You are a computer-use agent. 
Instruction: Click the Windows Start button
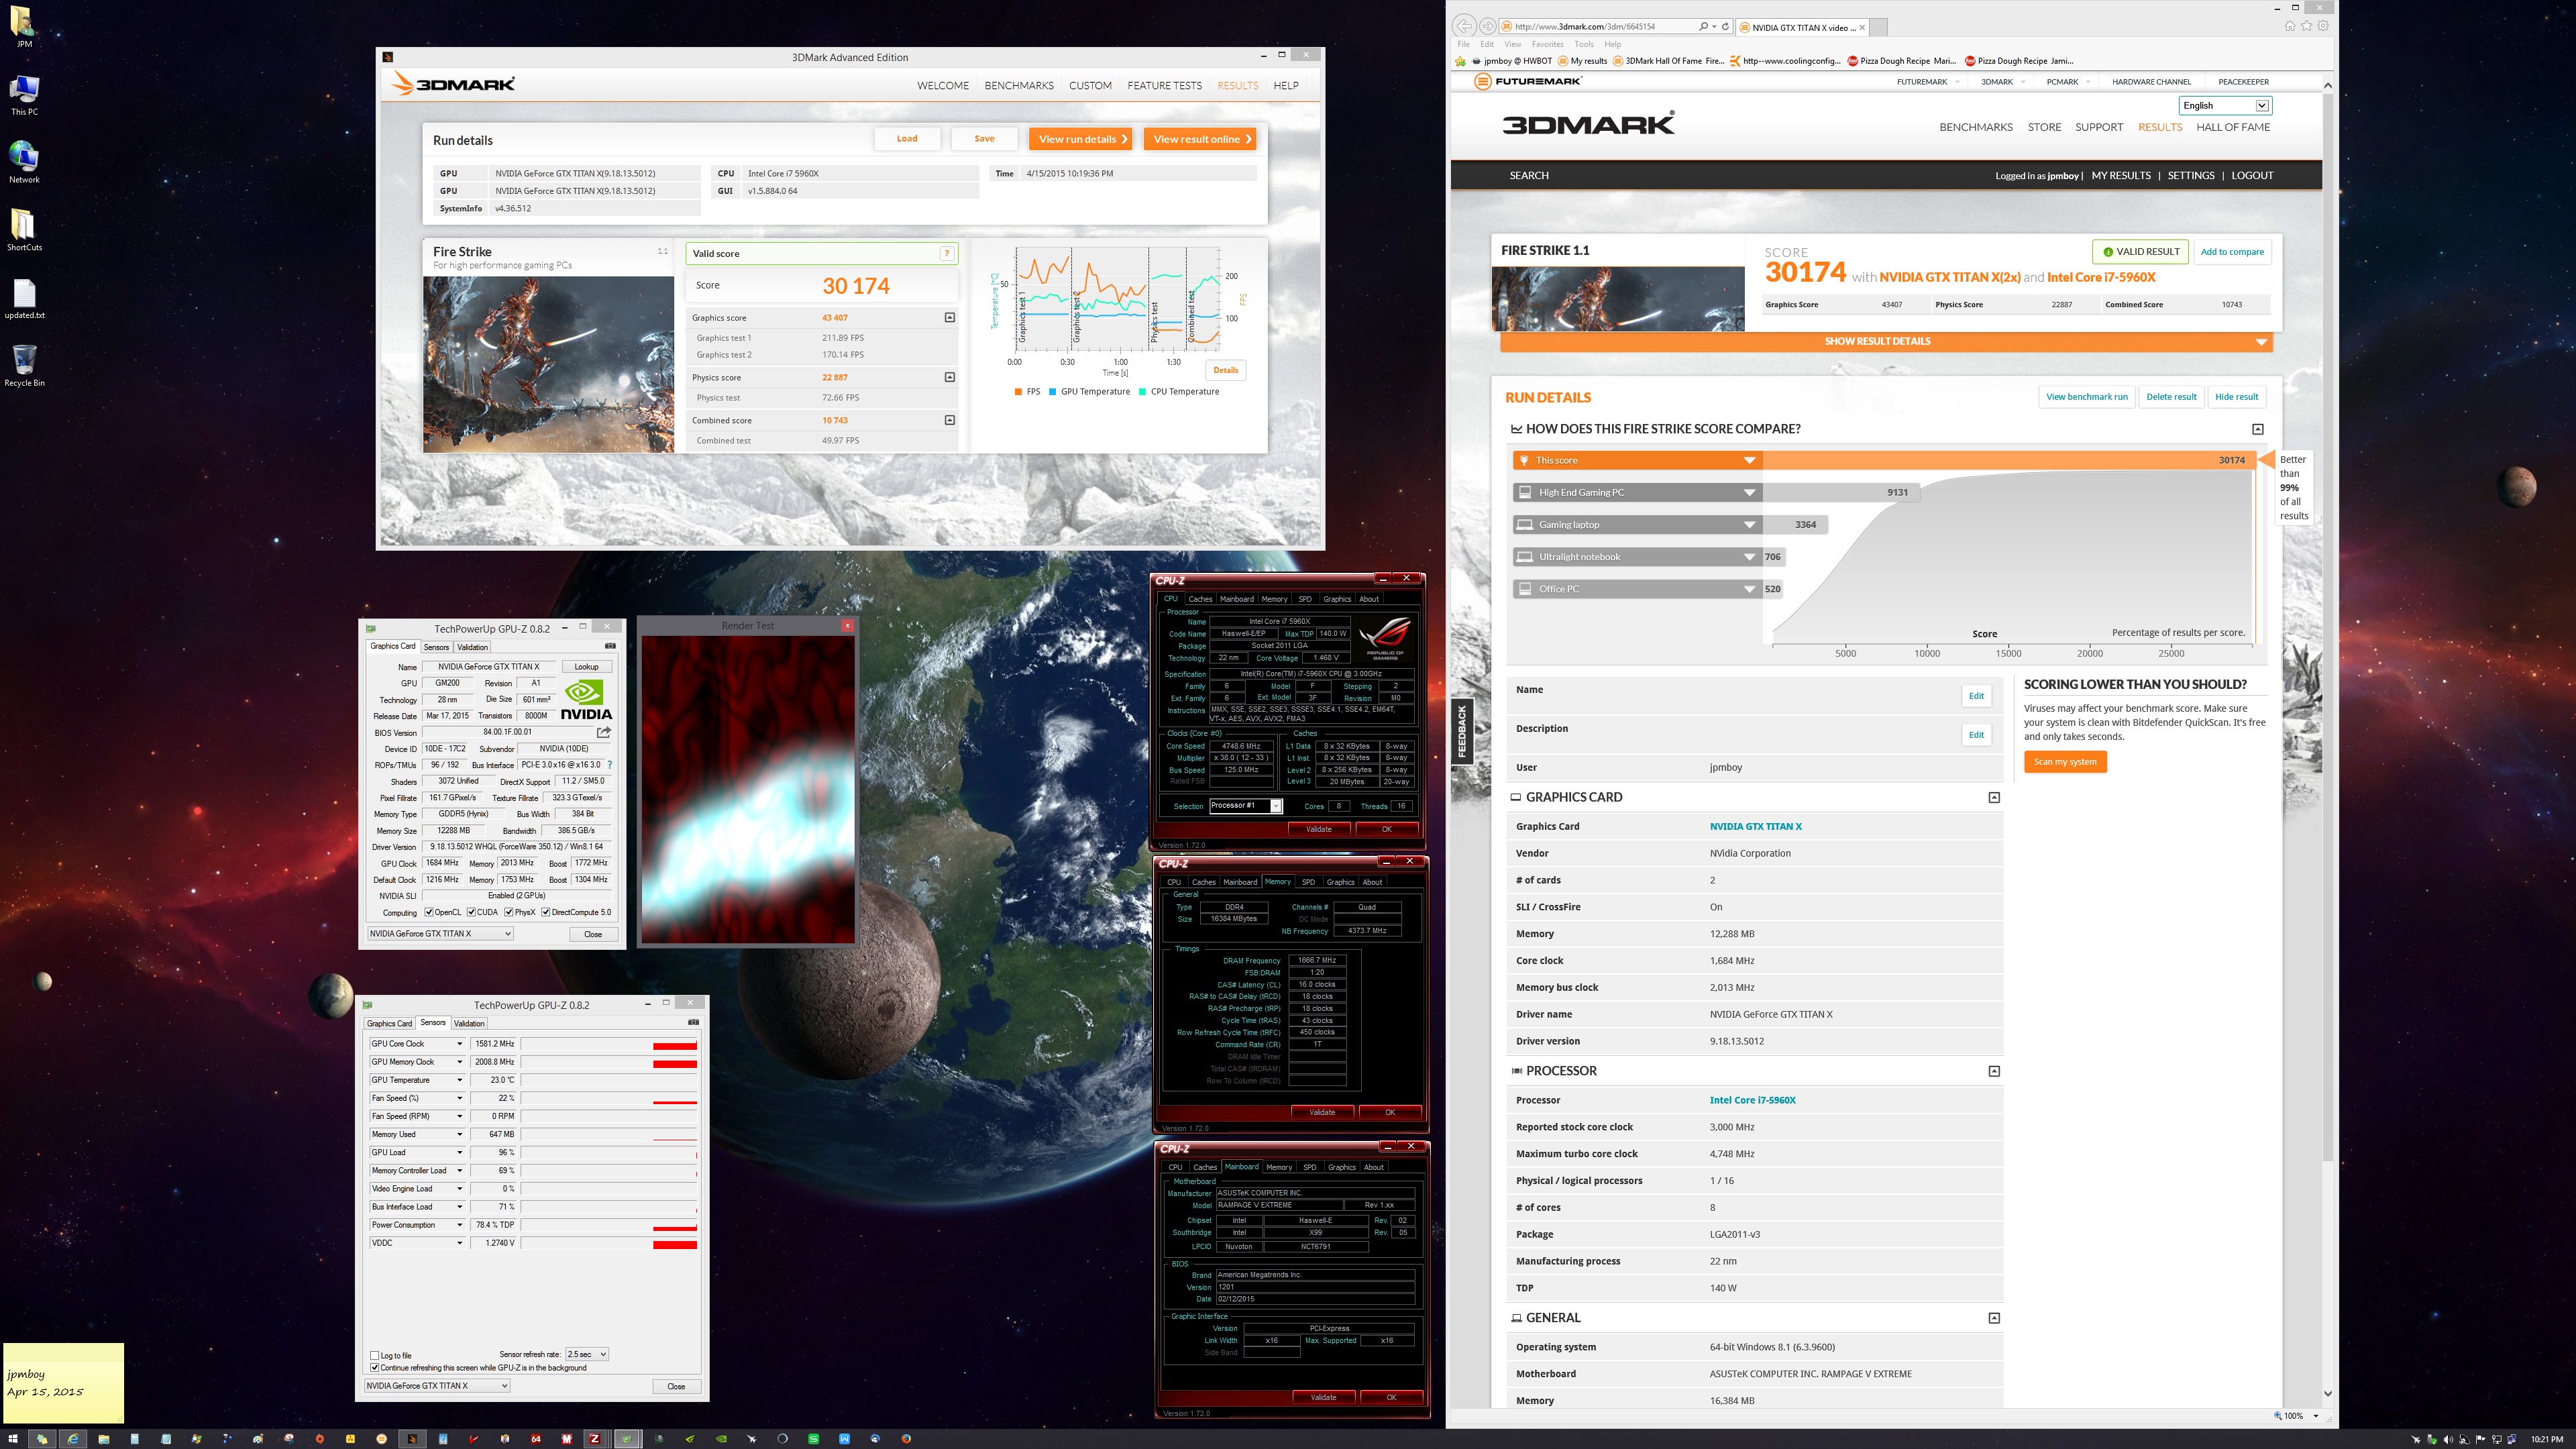[13, 1439]
